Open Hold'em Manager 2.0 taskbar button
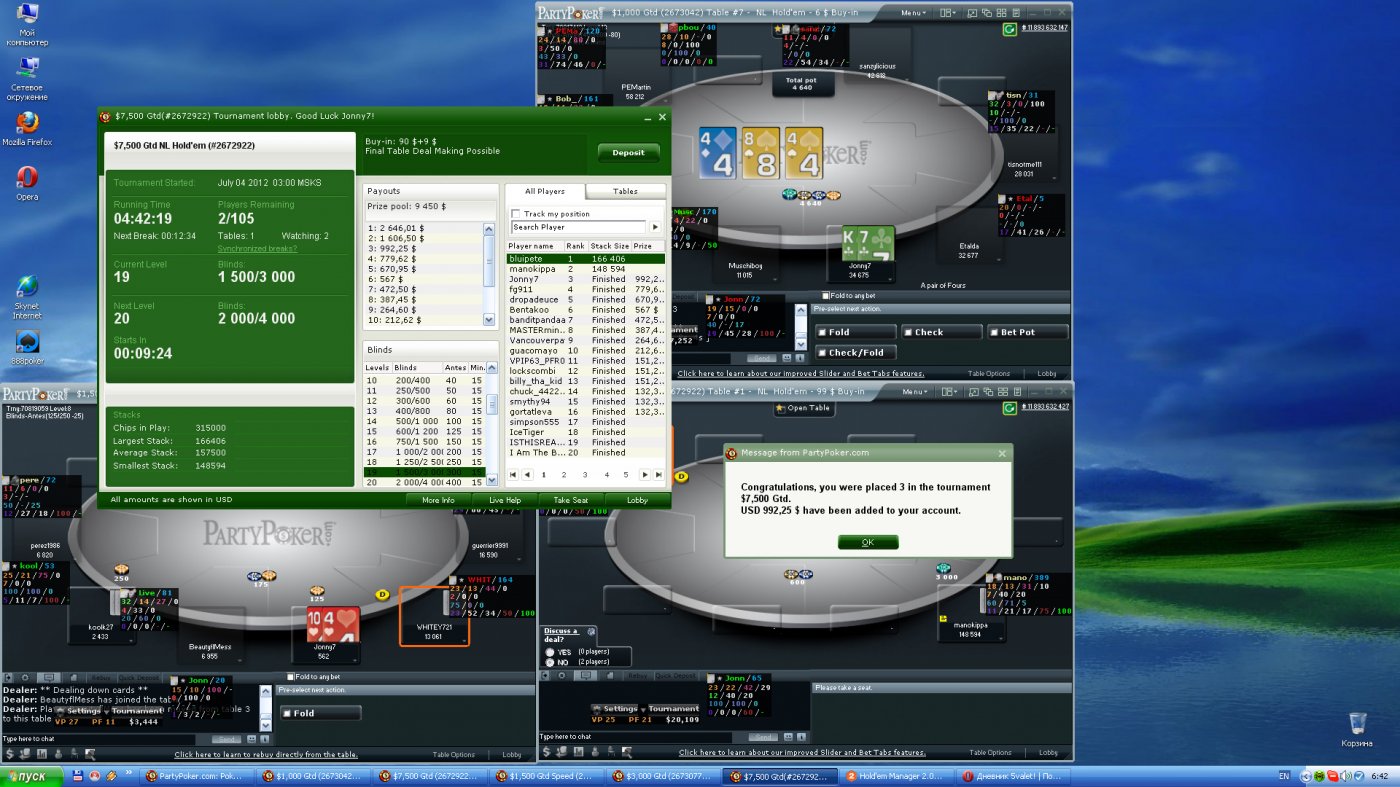Viewport: 1400px width, 787px height. (x=896, y=776)
